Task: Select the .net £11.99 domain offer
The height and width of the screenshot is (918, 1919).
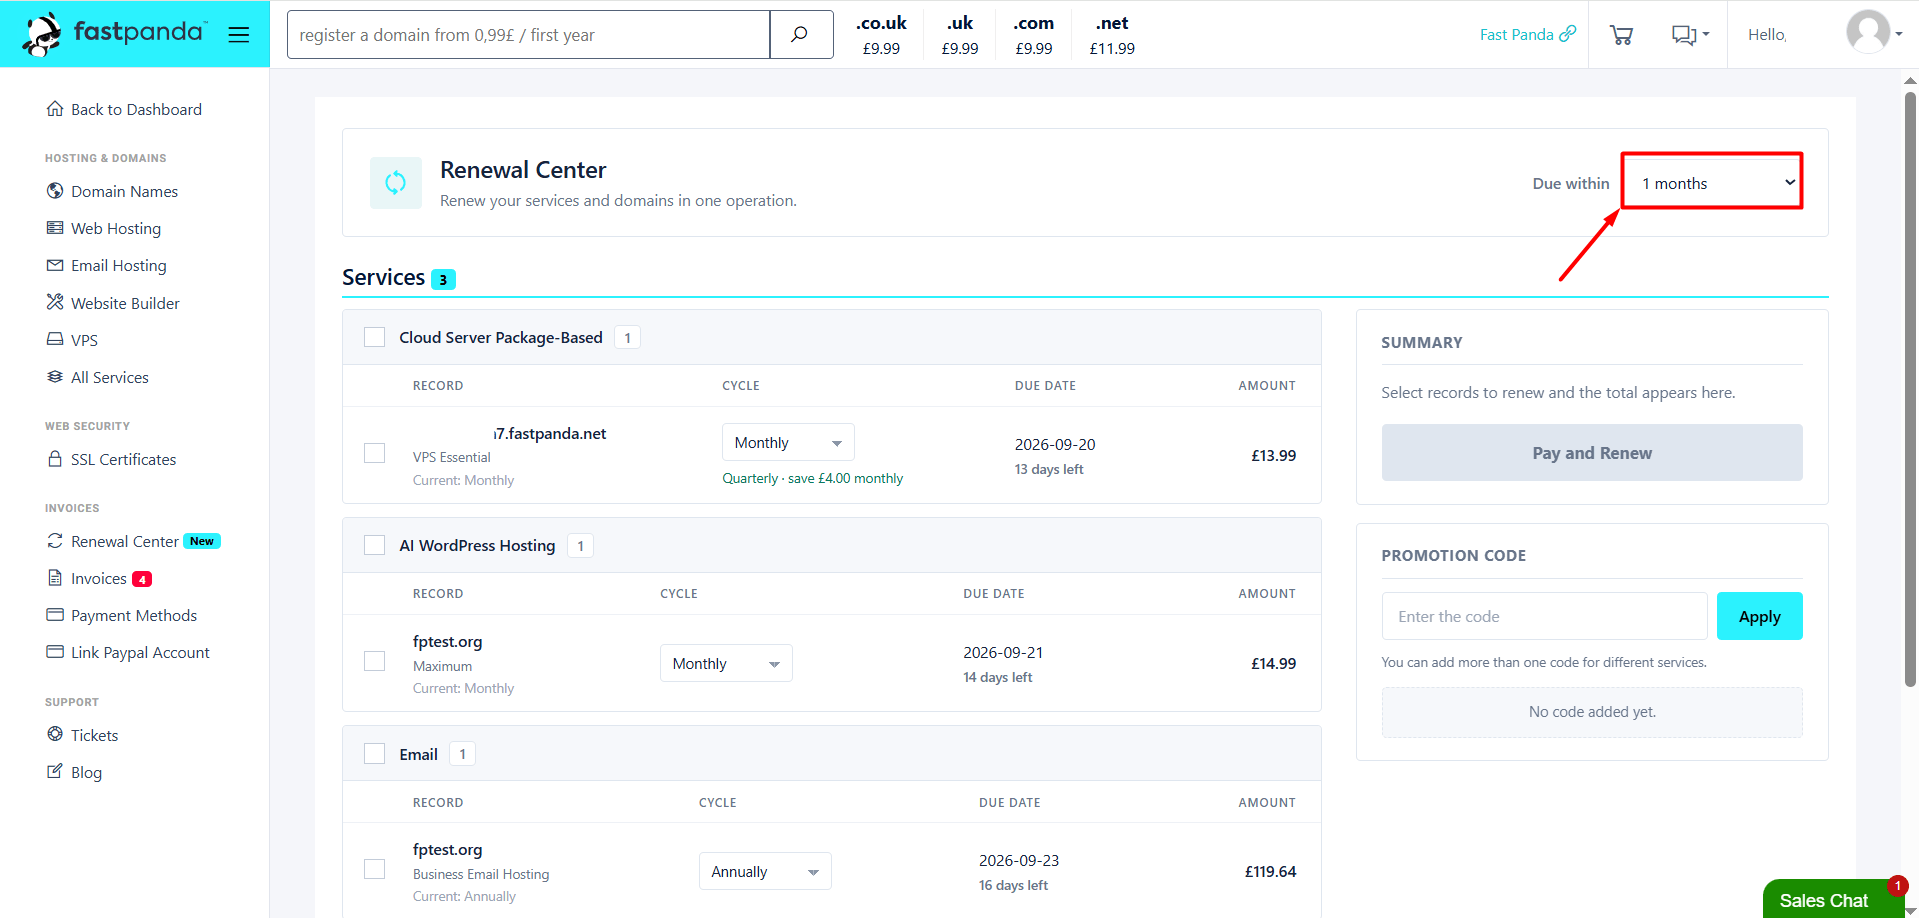Action: (1112, 35)
